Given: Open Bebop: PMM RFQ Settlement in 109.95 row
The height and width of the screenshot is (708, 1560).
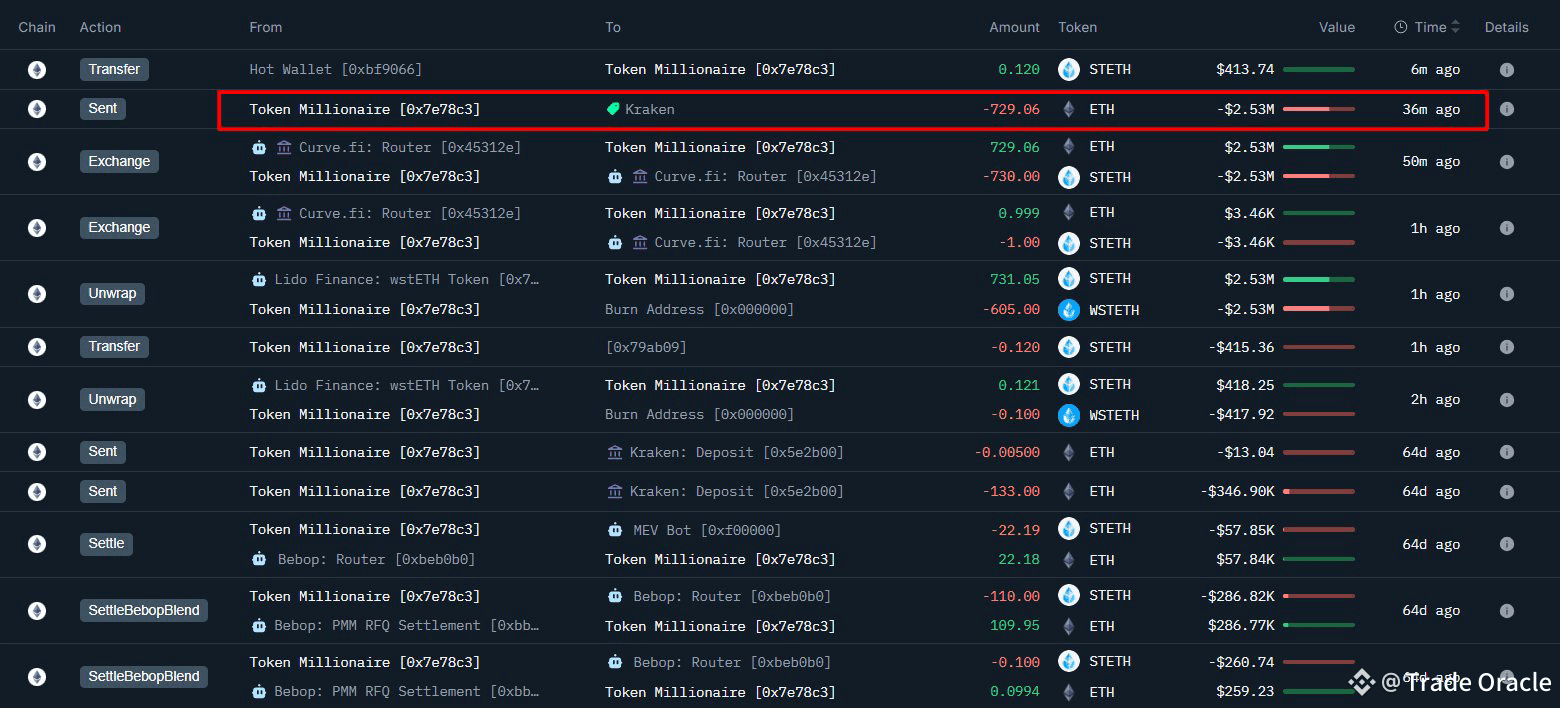Looking at the screenshot, I should click(407, 626).
